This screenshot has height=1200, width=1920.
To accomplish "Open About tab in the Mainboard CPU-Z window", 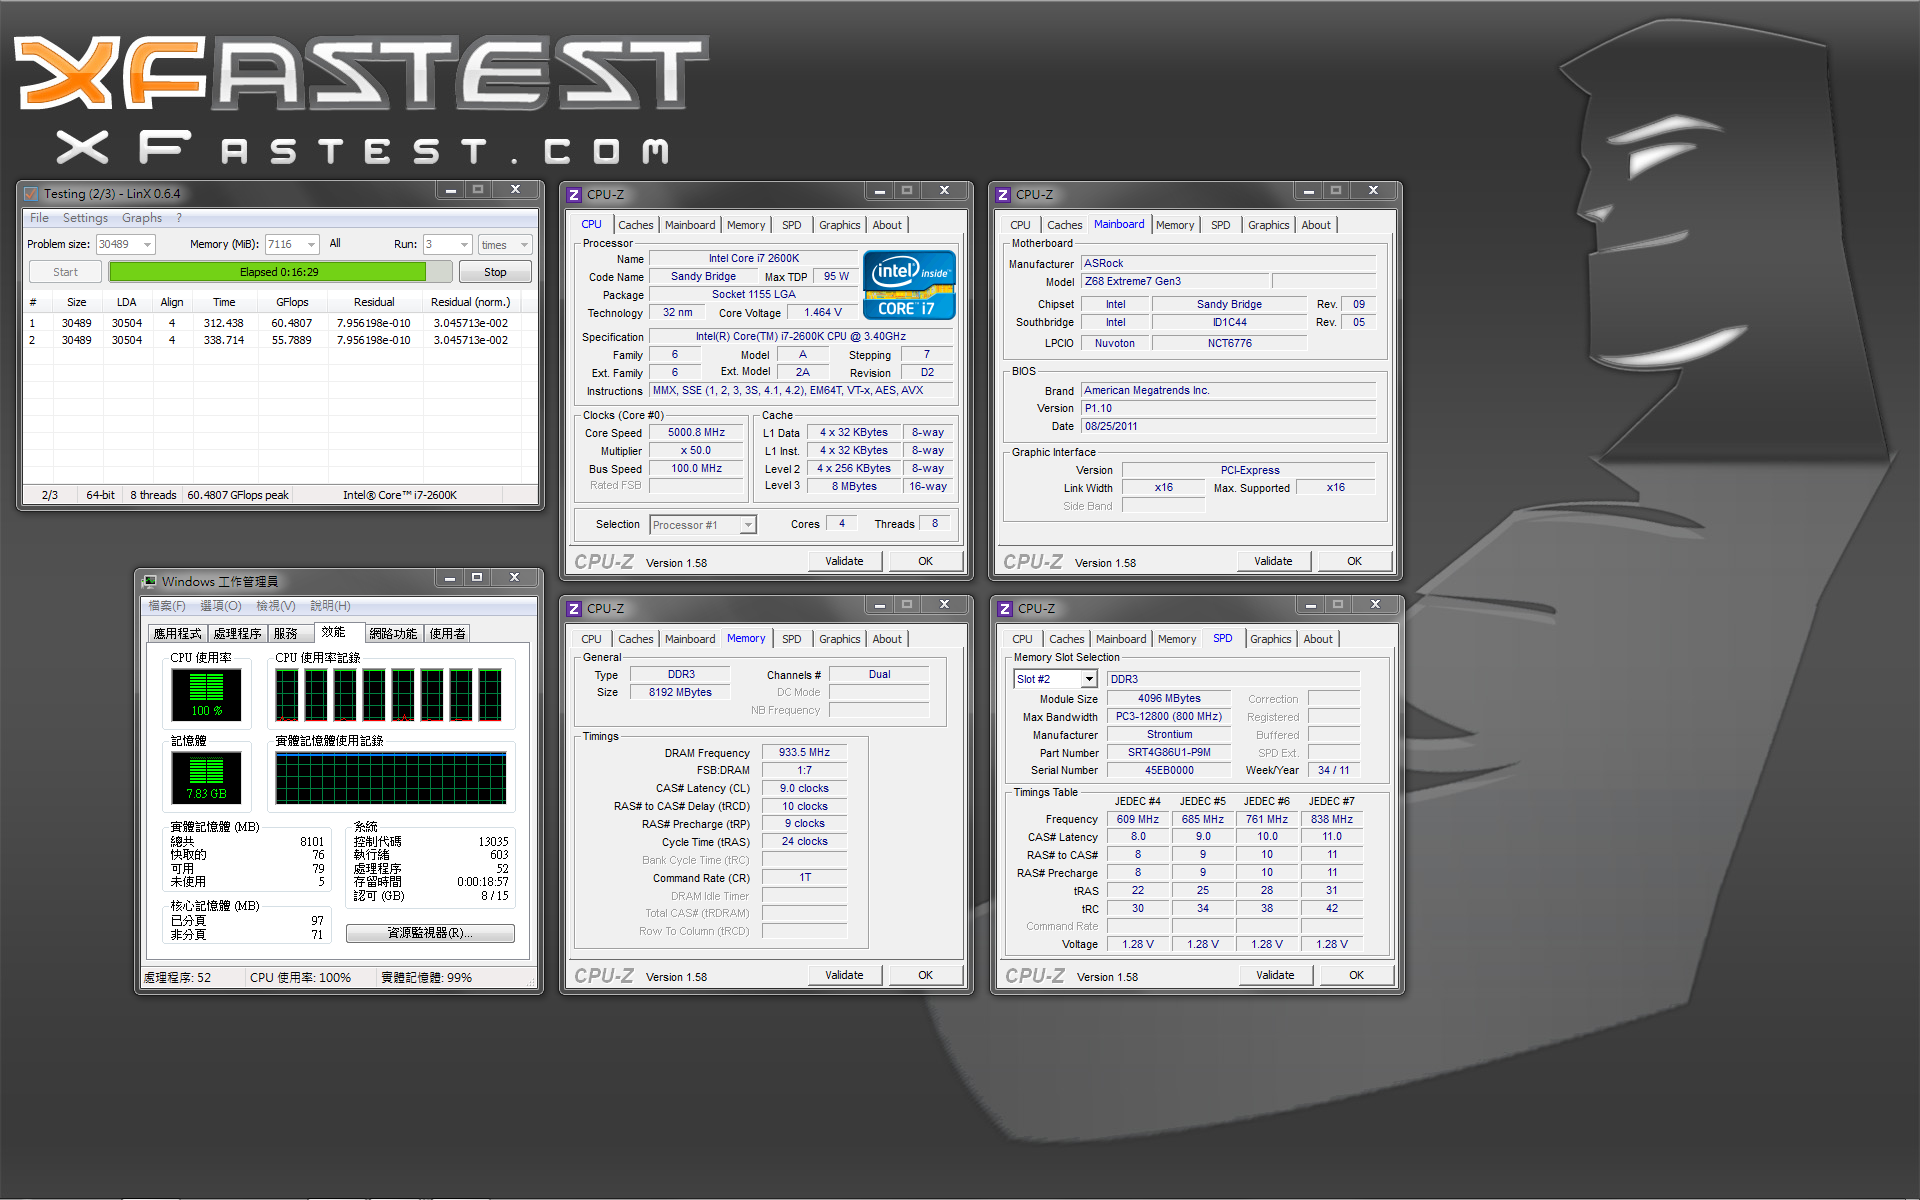I will click(1316, 225).
